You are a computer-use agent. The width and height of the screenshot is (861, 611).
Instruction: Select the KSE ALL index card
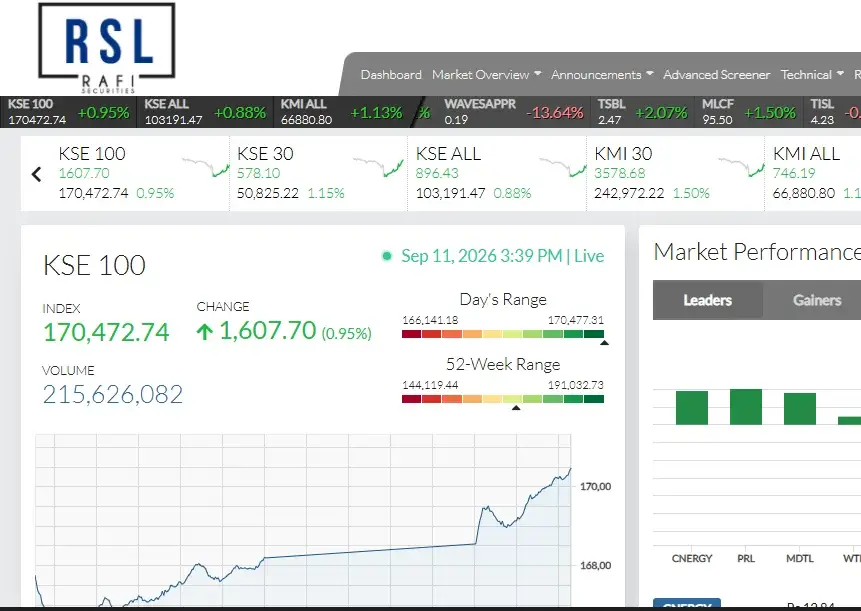(x=497, y=173)
